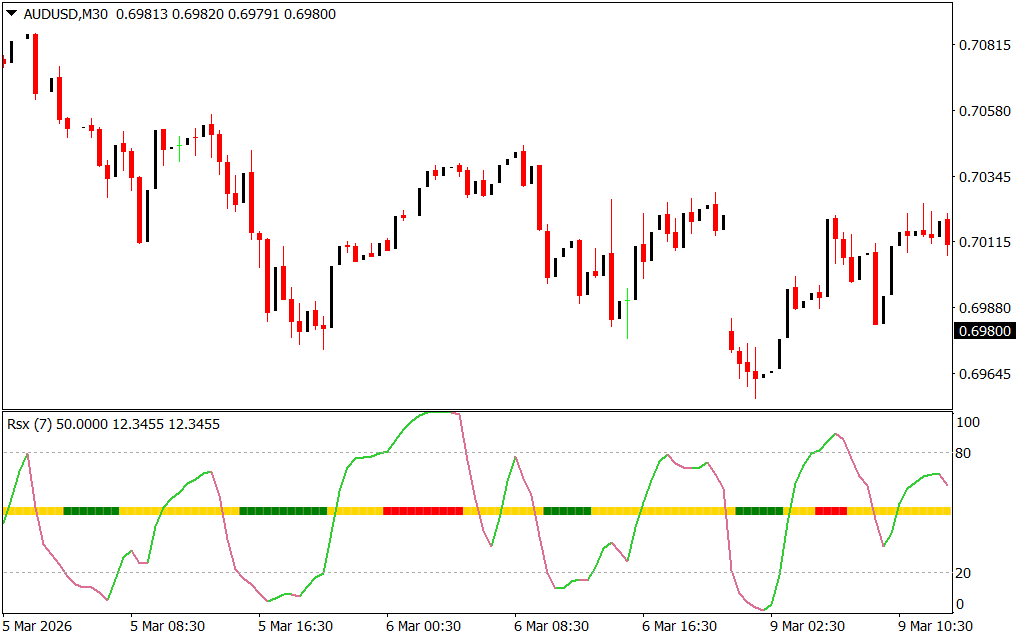Click the AUDUSD,M30 chart title text
Viewport: 1024px width, 640px height.
tap(64, 14)
